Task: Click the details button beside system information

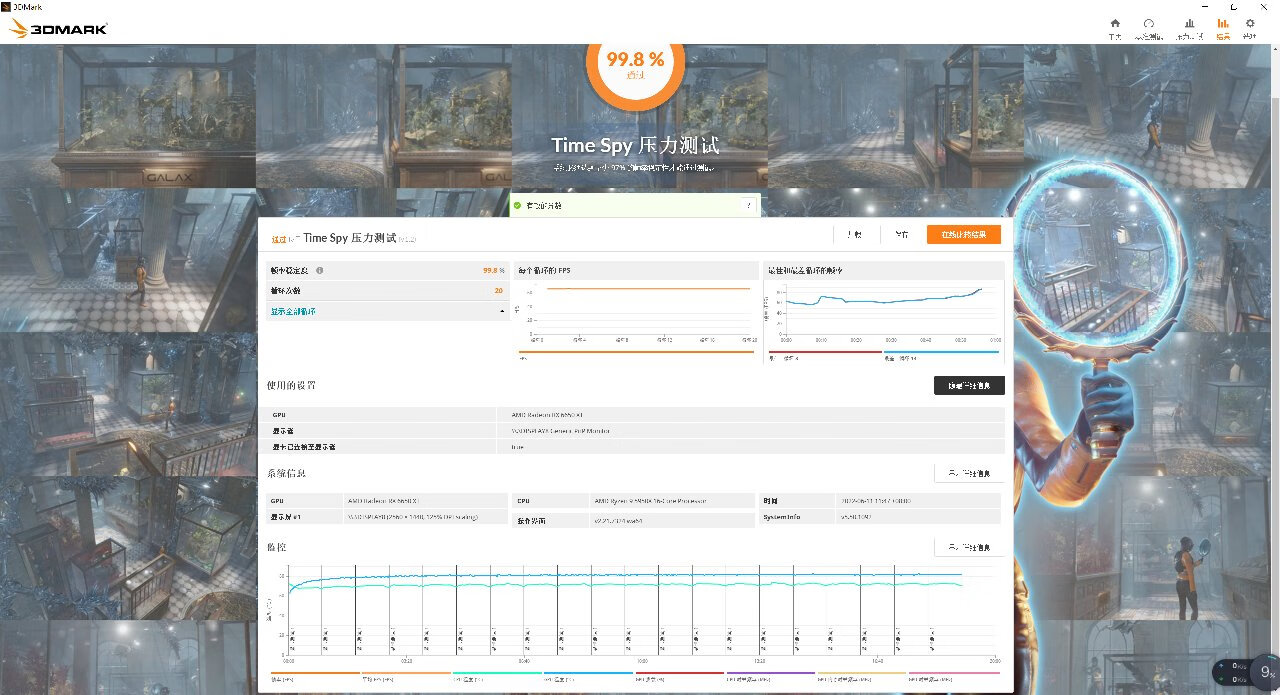Action: coord(969,473)
